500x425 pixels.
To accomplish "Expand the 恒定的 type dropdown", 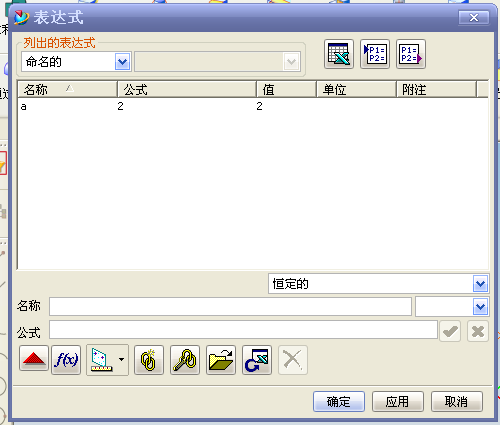I will pos(480,284).
